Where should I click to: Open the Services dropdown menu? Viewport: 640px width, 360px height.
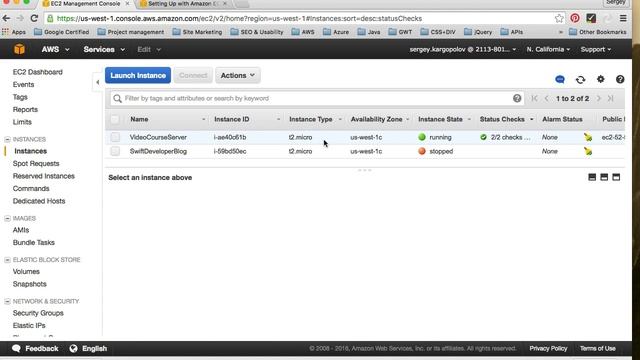pyautogui.click(x=104, y=49)
